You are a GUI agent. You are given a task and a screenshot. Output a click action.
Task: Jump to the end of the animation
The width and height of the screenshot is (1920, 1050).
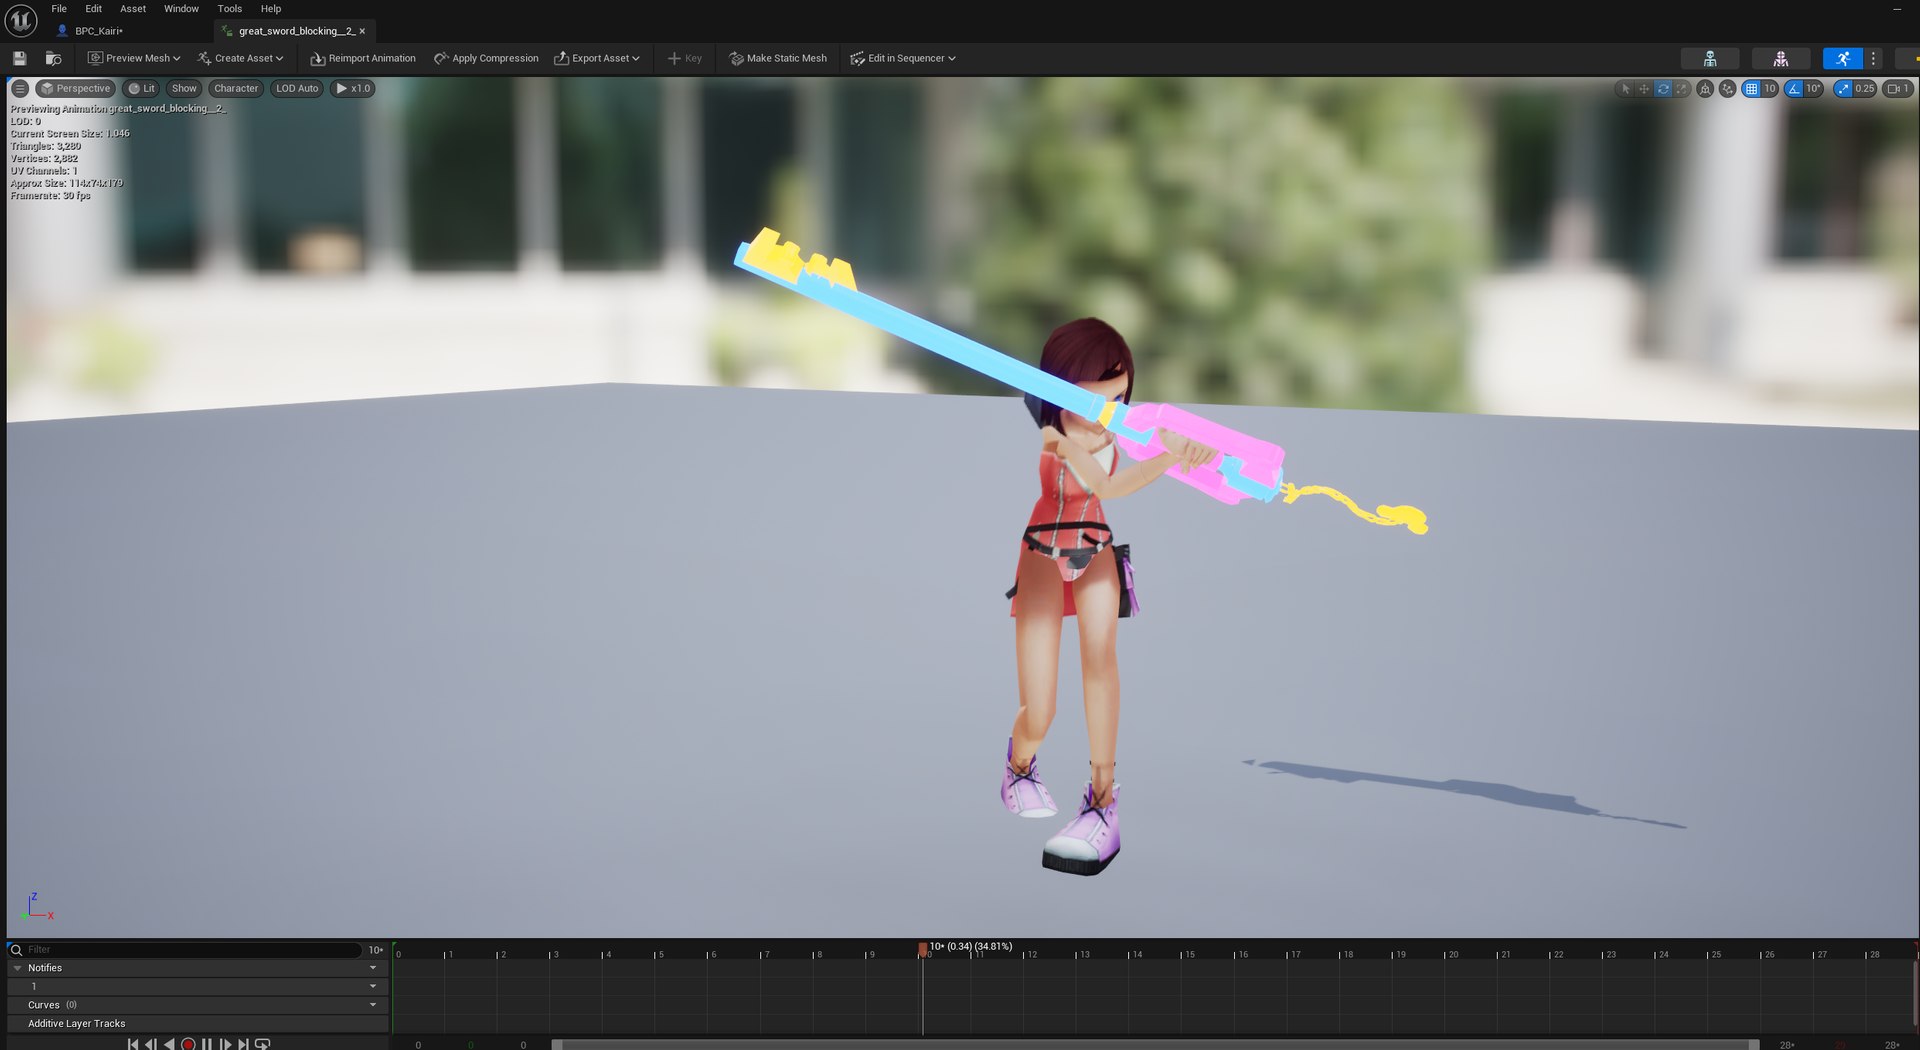[244, 1044]
